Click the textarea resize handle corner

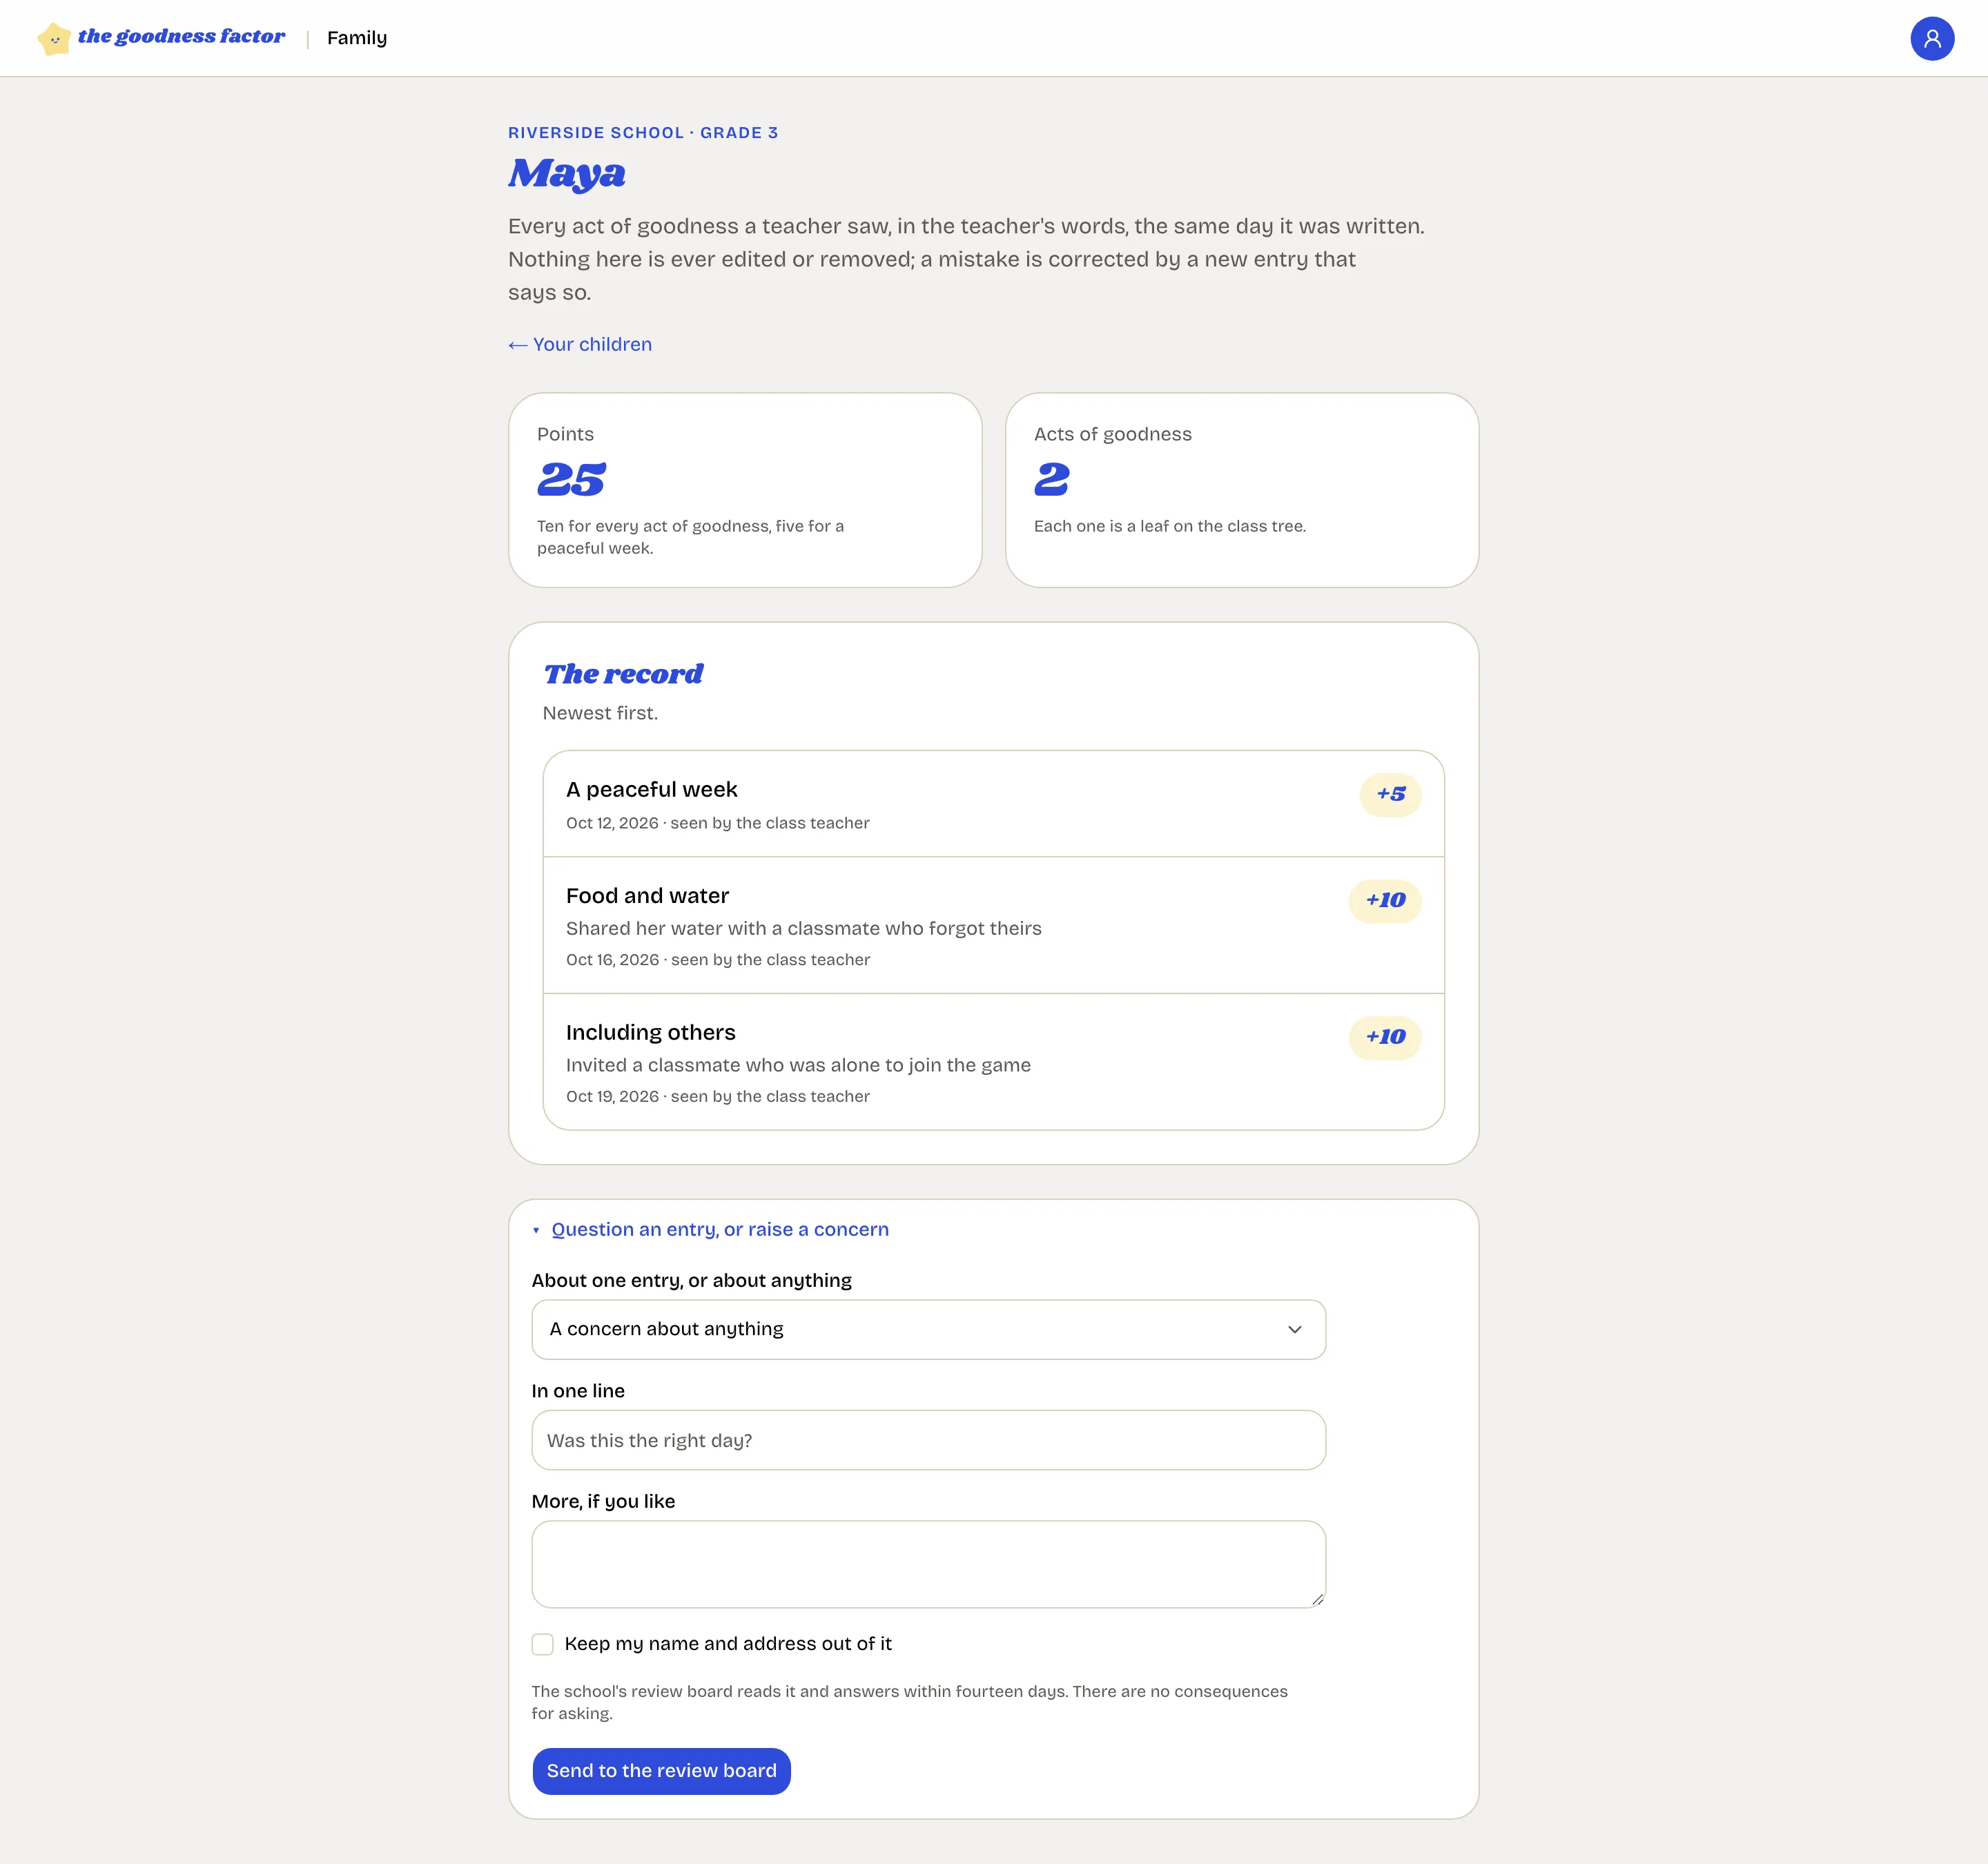click(x=1318, y=1600)
